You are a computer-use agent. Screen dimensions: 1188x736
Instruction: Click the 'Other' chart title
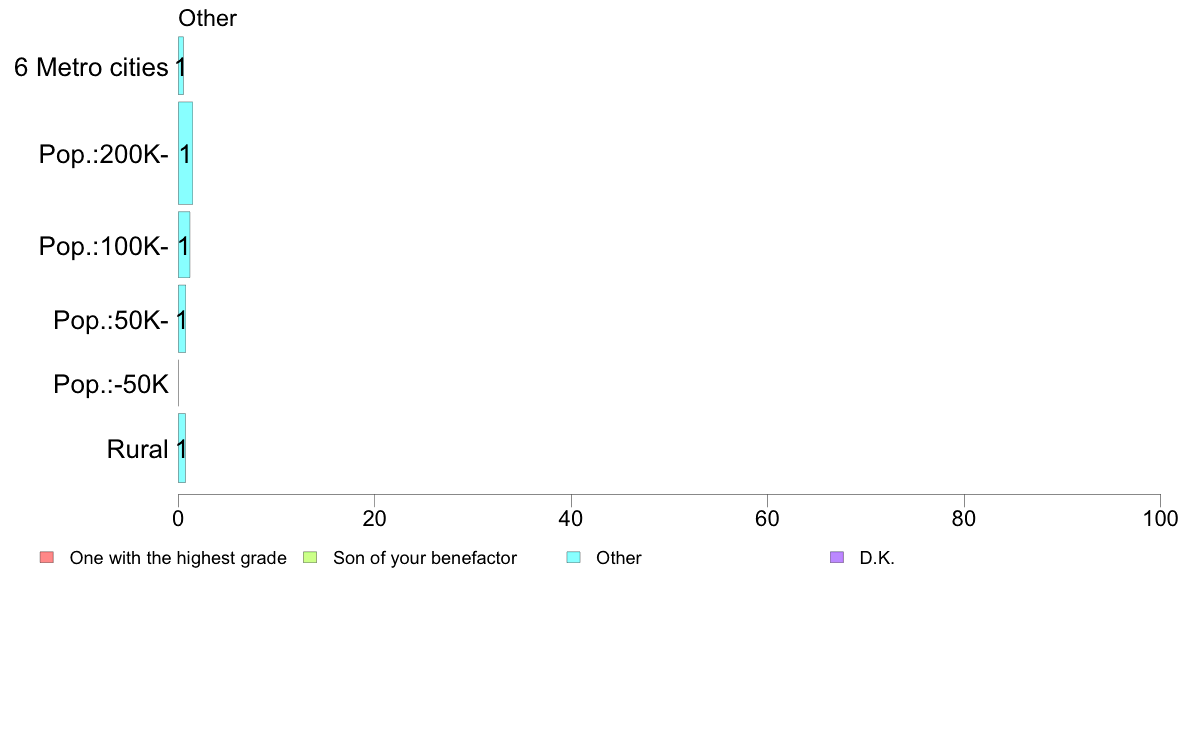tap(207, 18)
